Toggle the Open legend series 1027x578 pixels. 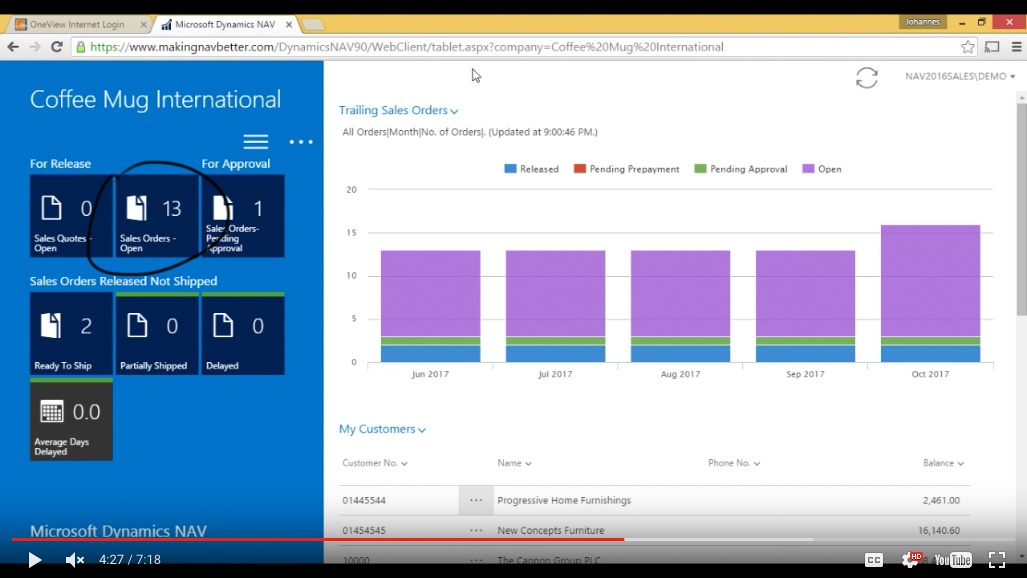822,169
